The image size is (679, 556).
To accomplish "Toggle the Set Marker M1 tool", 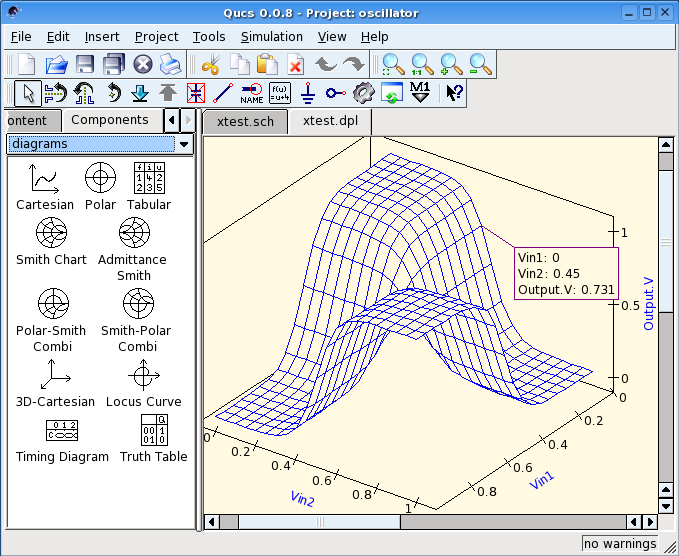I will 421,93.
